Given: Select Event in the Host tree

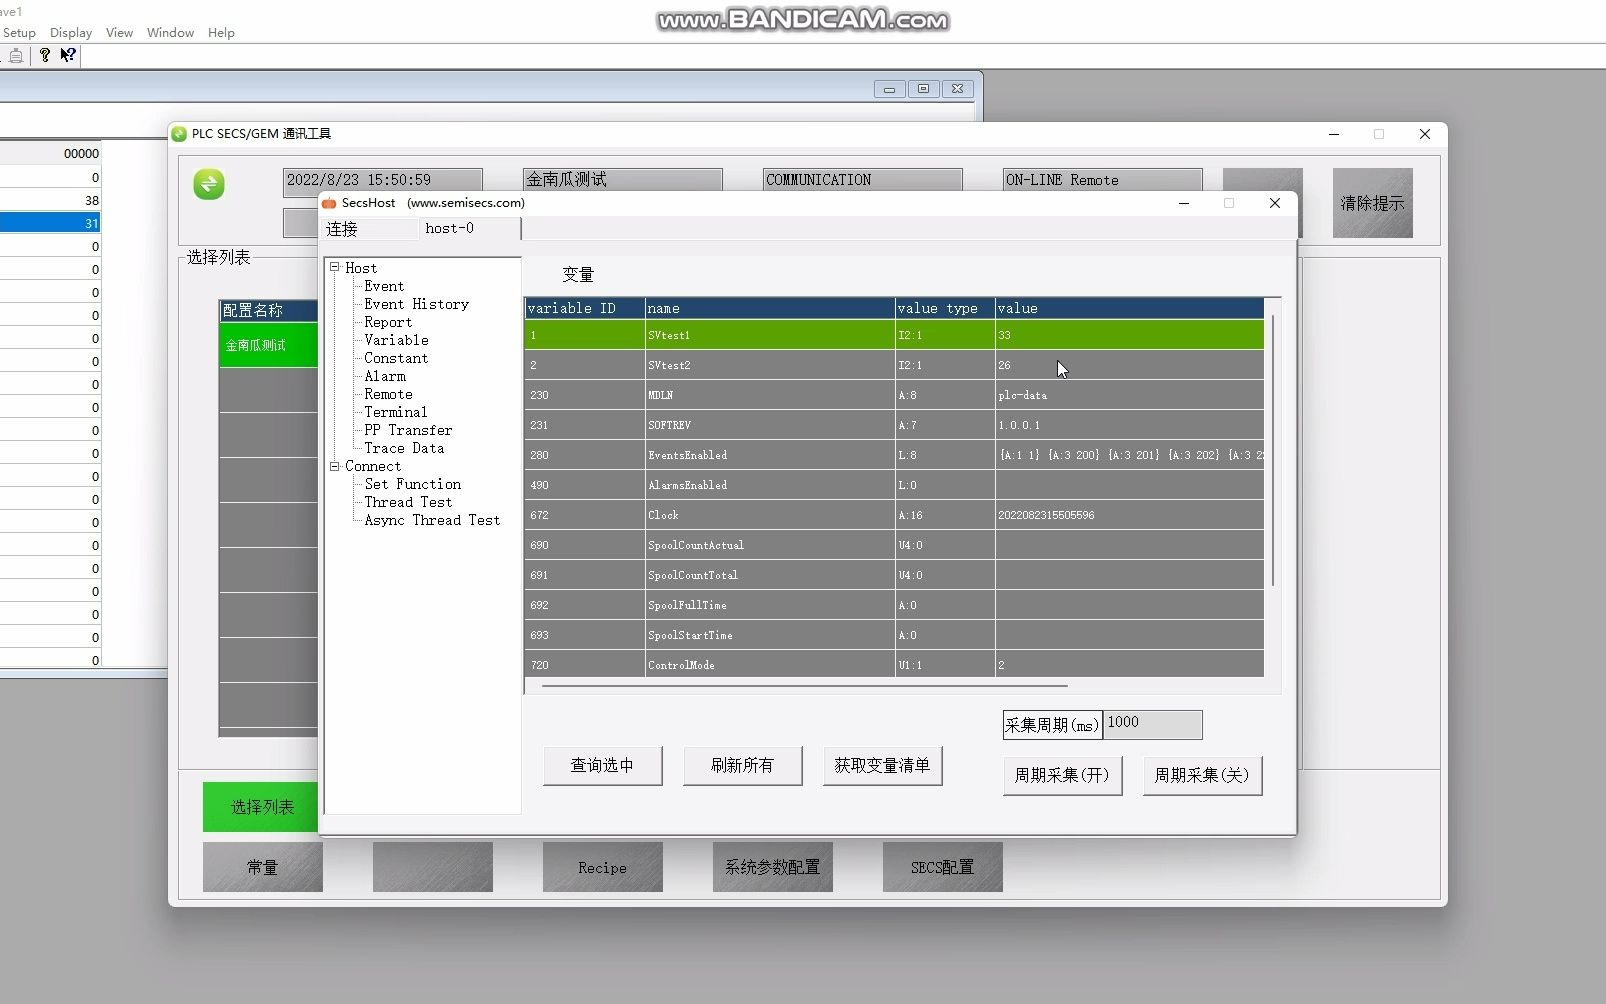Looking at the screenshot, I should (x=384, y=286).
